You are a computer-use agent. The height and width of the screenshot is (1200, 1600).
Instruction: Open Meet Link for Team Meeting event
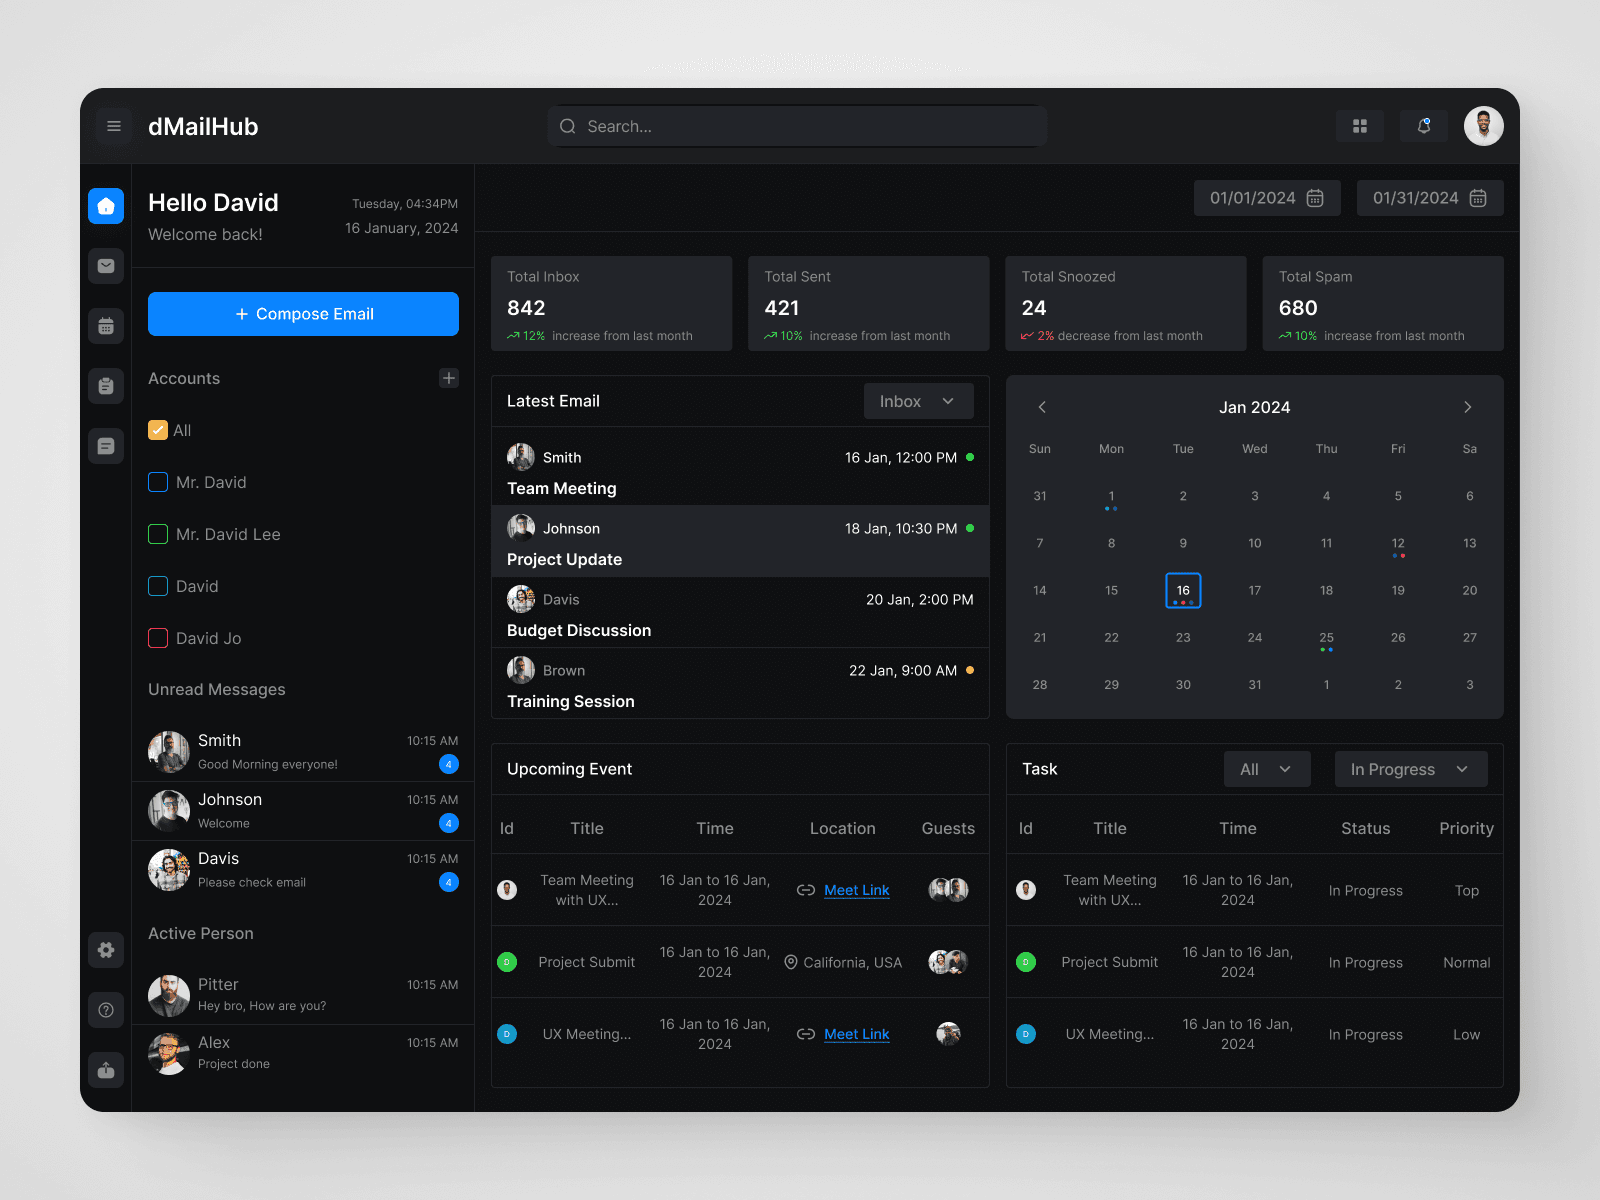[857, 890]
